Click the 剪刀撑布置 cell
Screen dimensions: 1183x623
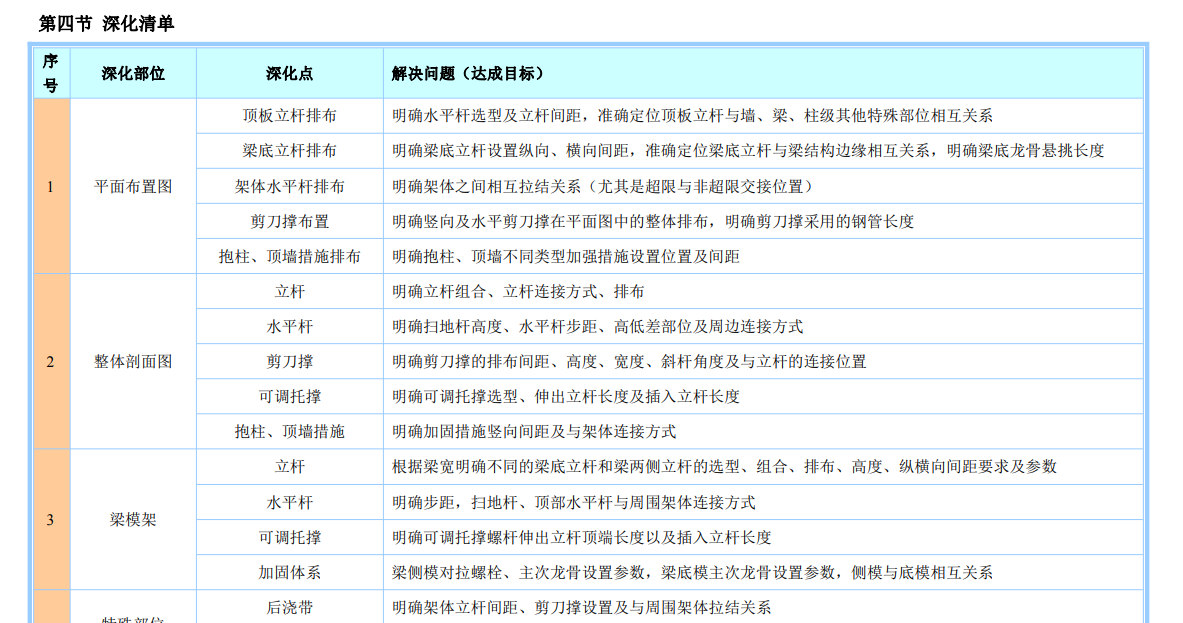coord(289,221)
